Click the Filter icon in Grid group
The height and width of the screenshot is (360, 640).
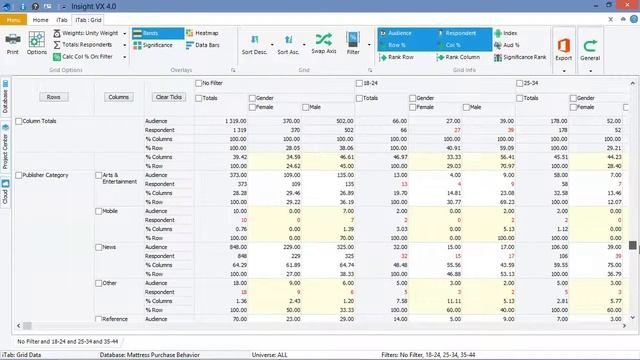pyautogui.click(x=353, y=39)
